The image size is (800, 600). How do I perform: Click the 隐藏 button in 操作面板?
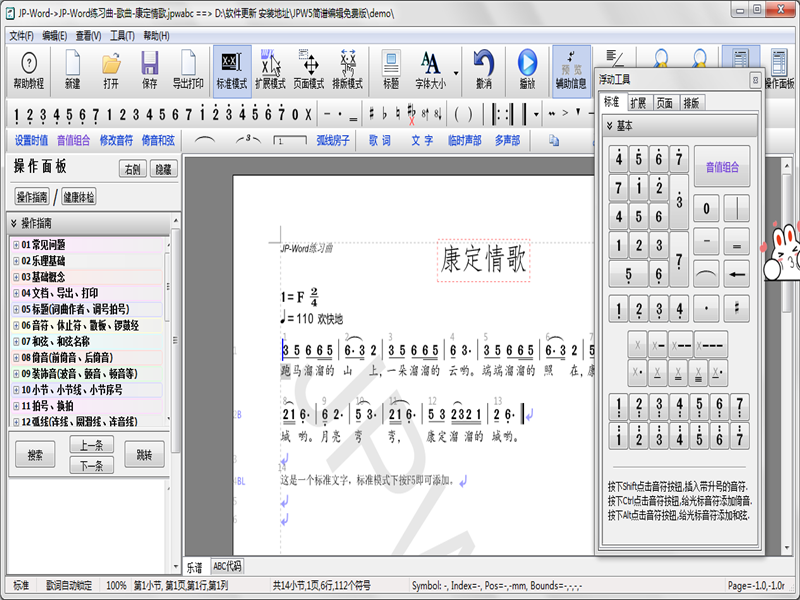pos(163,169)
